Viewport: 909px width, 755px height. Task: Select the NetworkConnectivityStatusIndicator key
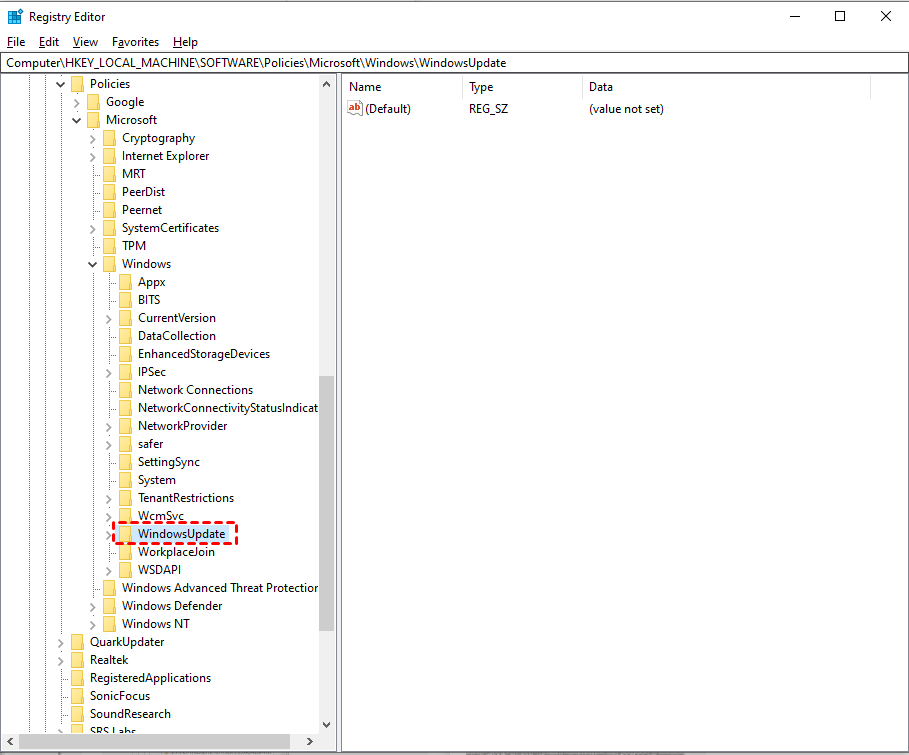click(x=227, y=408)
